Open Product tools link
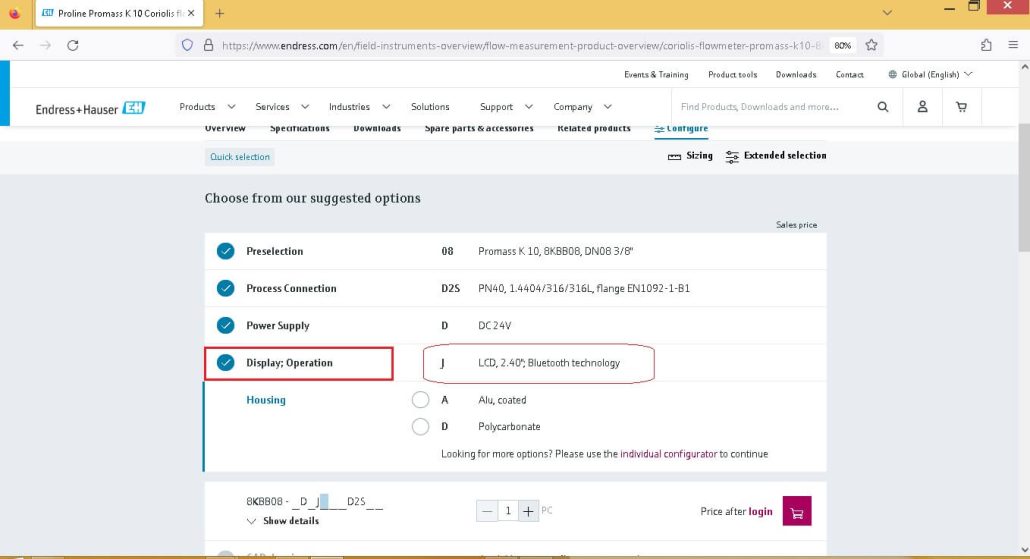This screenshot has width=1030, height=559. [732, 74]
